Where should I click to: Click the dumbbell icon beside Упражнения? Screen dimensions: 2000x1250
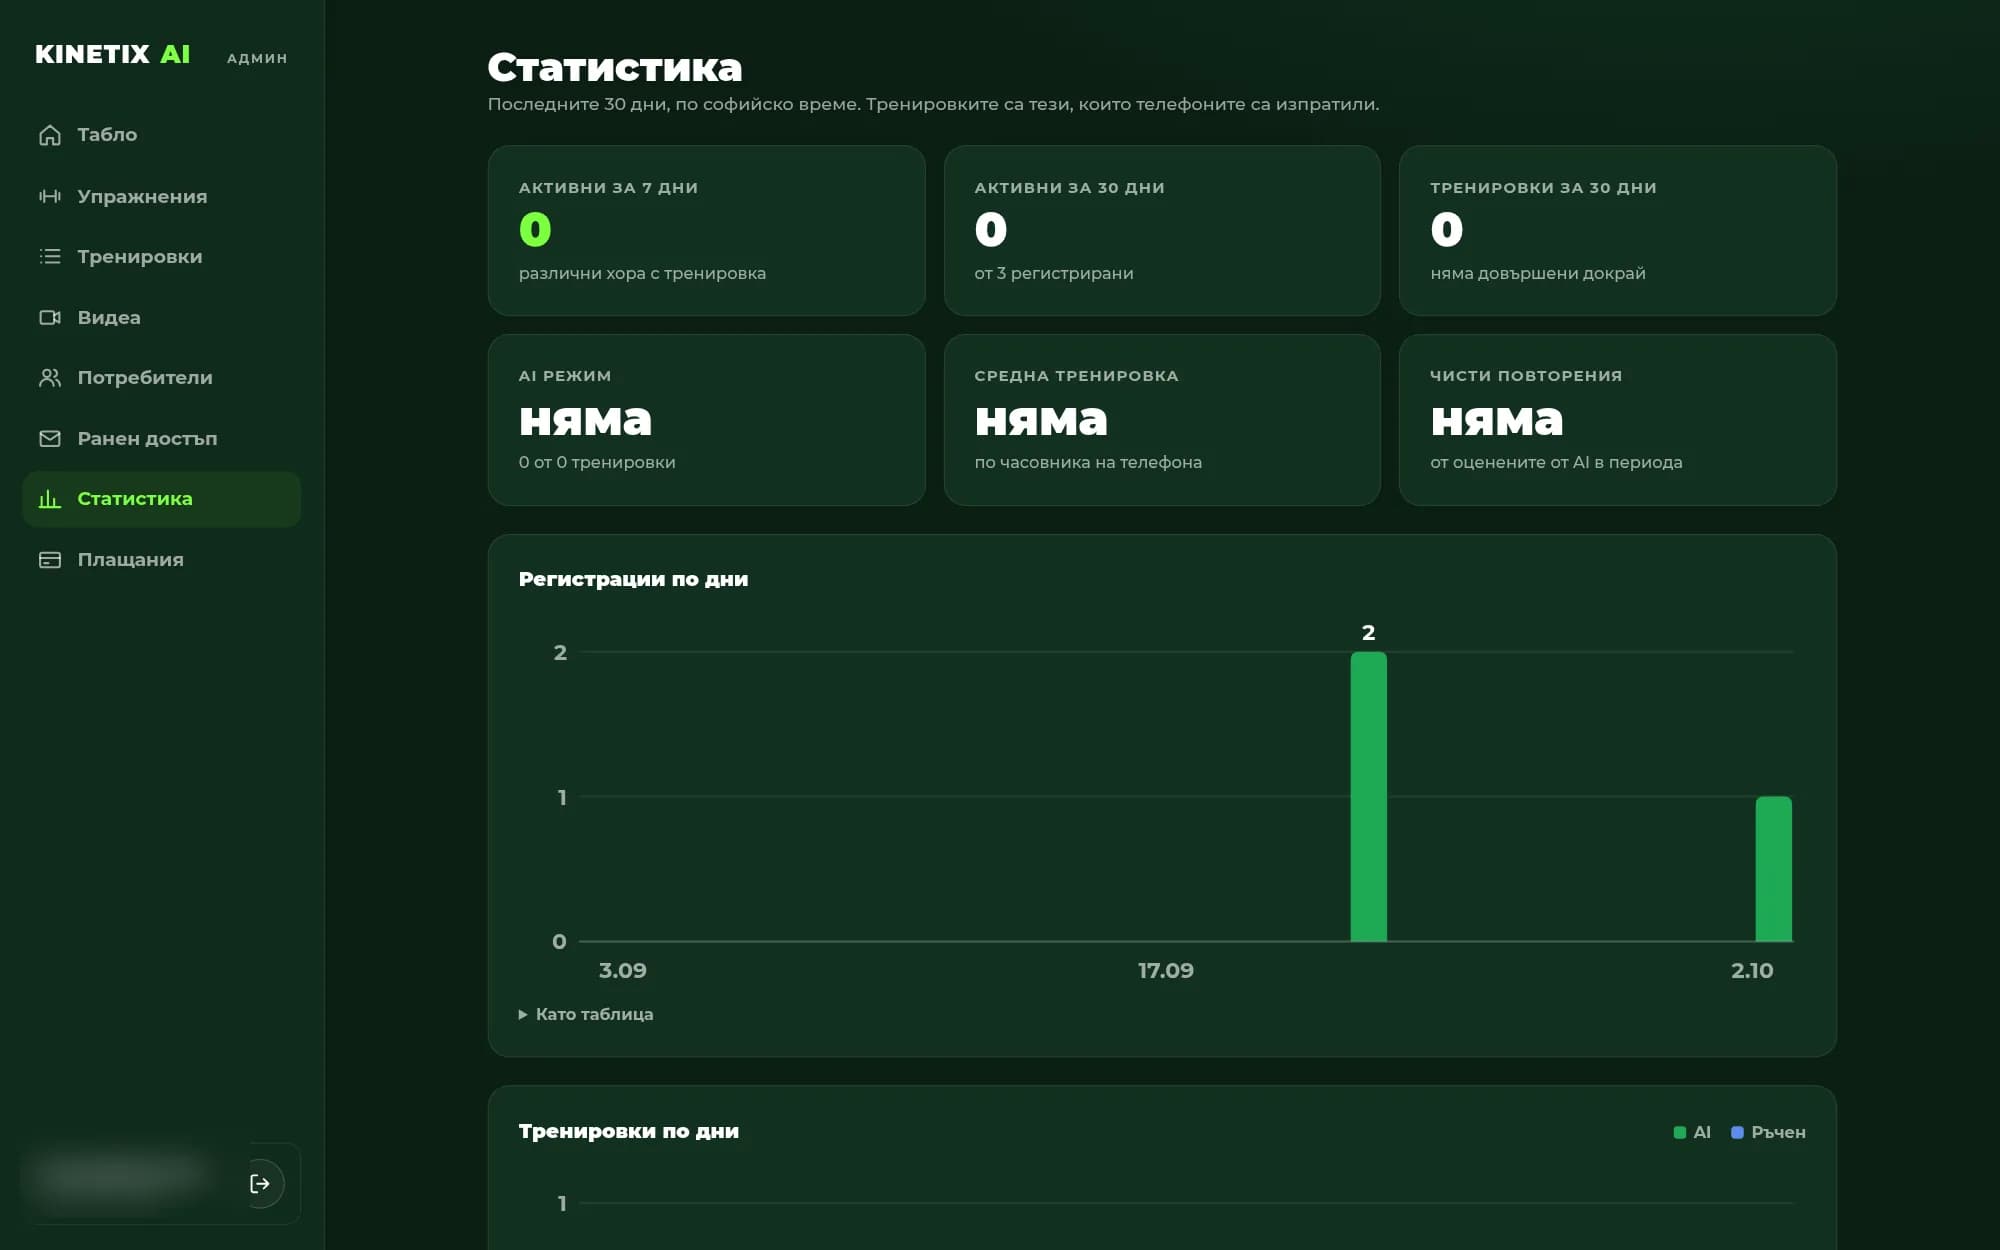tap(50, 196)
